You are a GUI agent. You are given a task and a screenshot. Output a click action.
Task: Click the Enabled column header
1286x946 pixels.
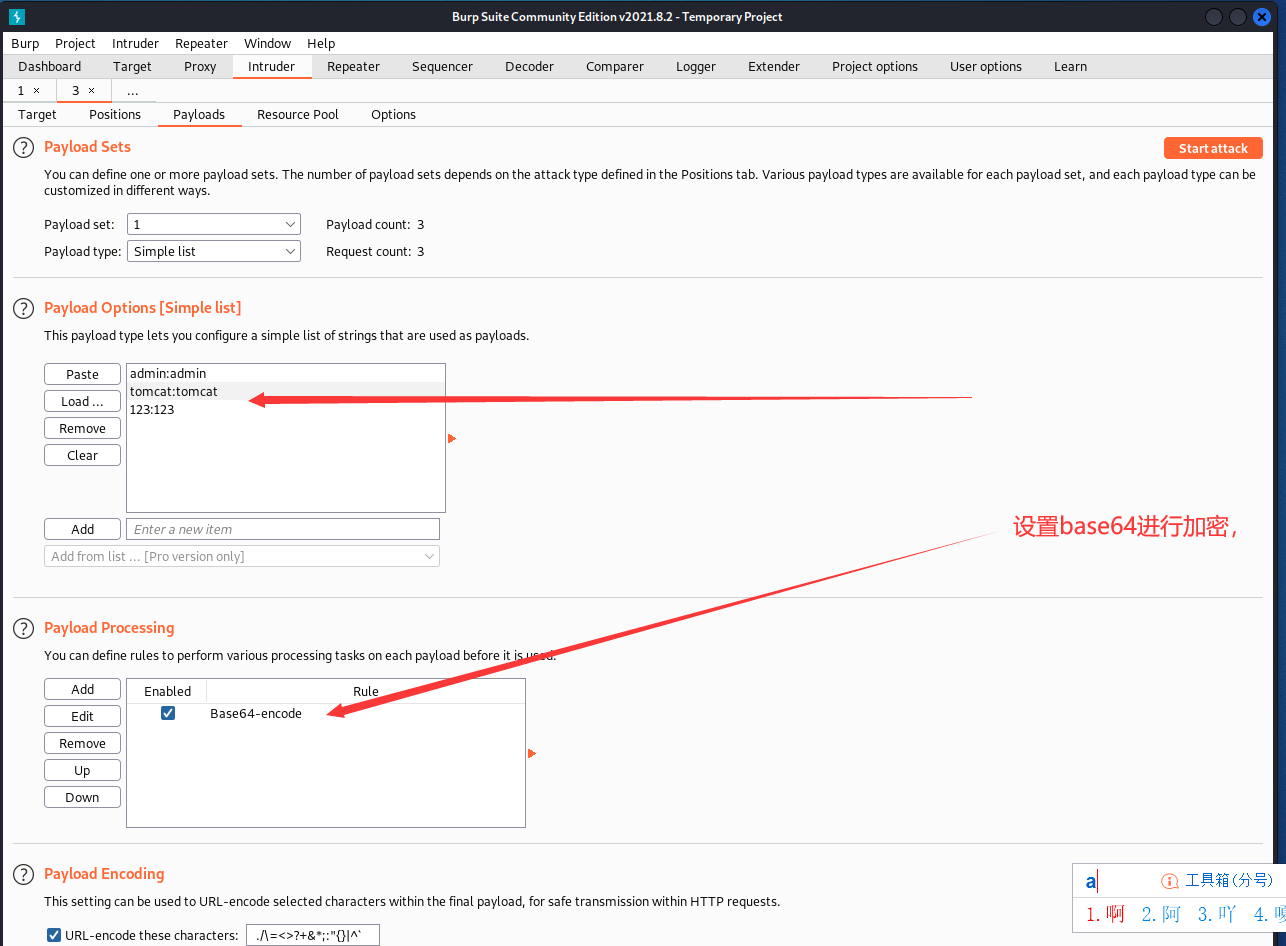[x=167, y=691]
